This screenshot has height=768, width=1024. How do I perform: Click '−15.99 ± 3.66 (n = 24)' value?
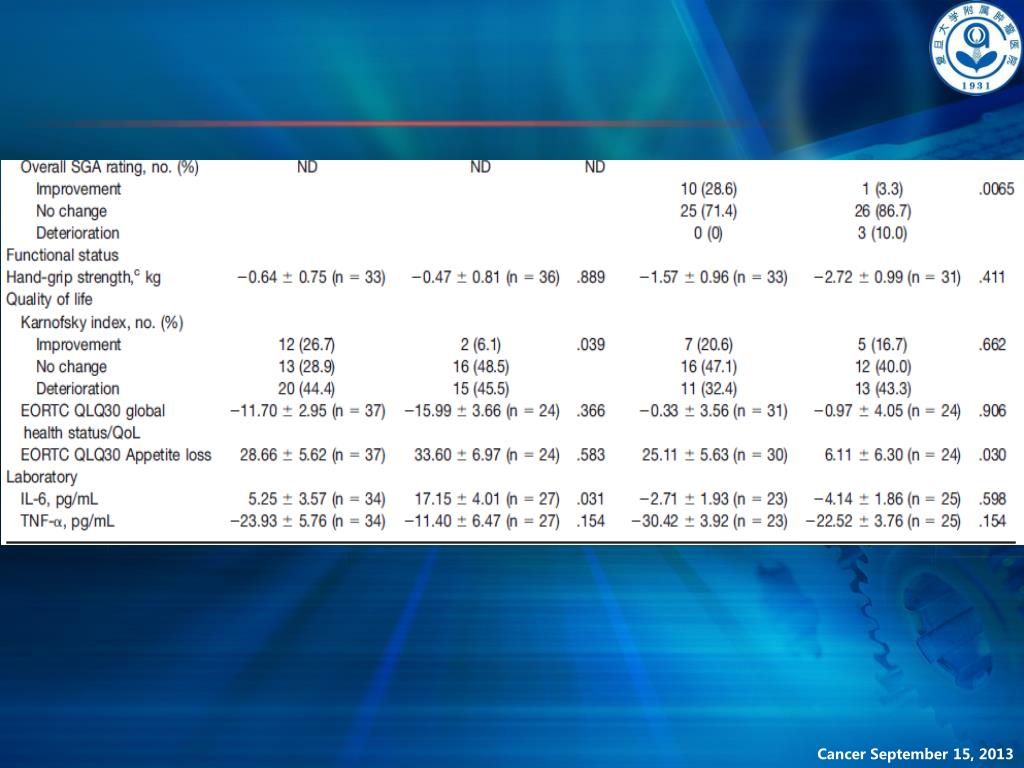point(482,411)
